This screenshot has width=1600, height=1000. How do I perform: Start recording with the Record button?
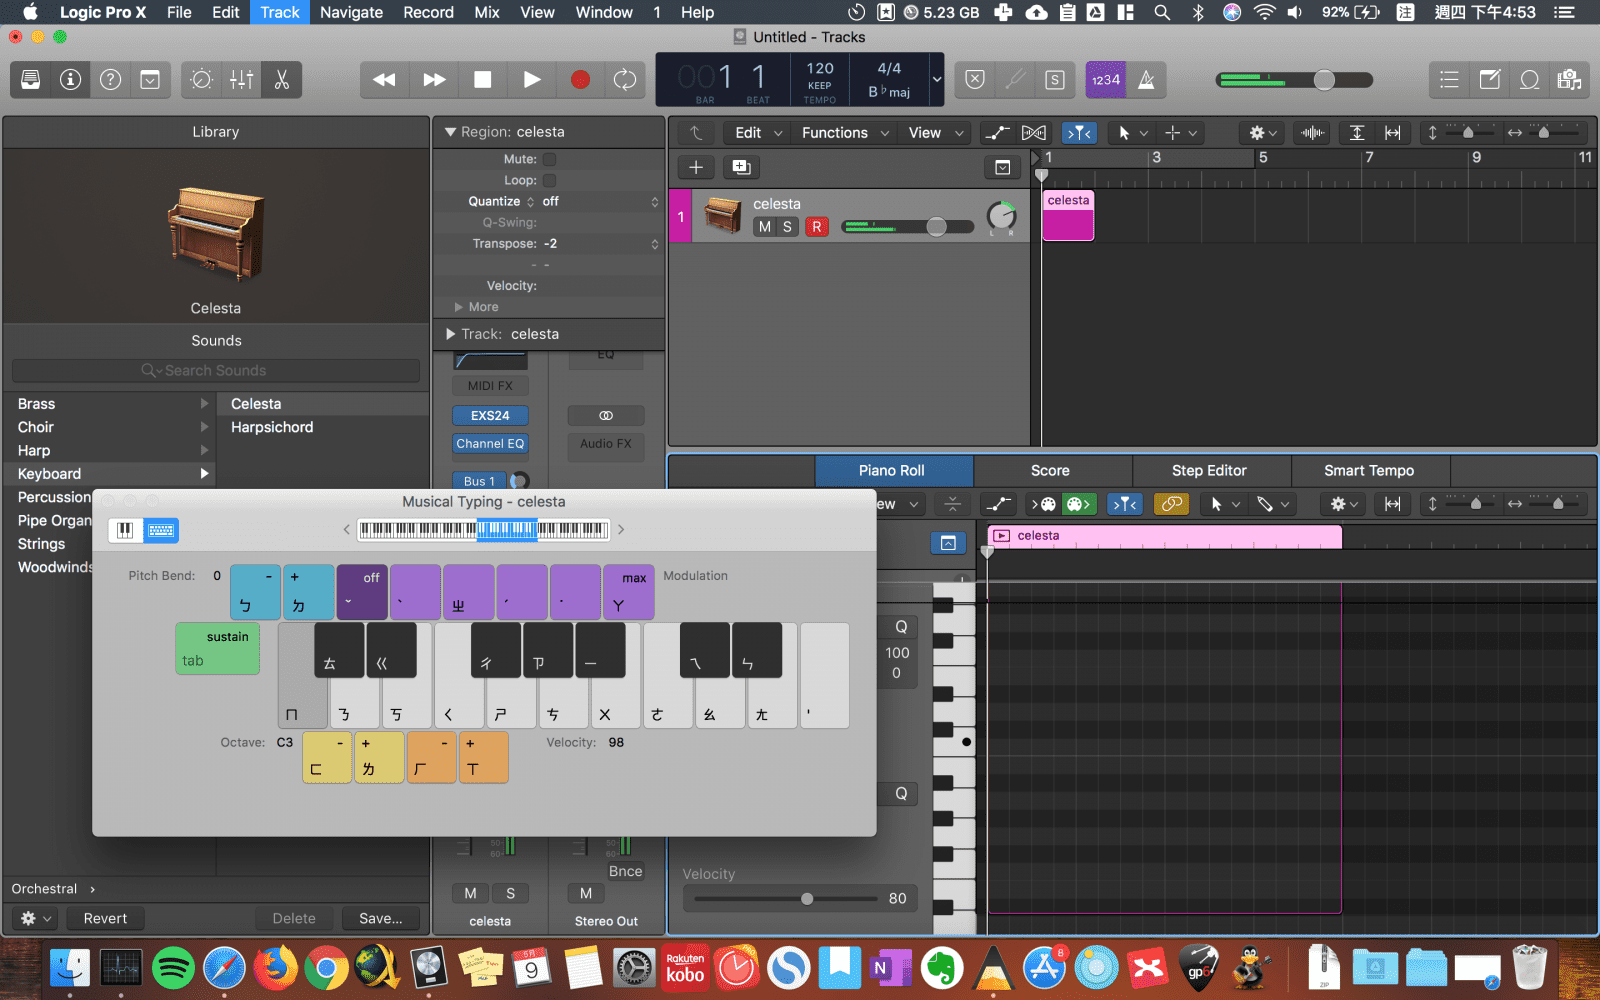pyautogui.click(x=580, y=80)
